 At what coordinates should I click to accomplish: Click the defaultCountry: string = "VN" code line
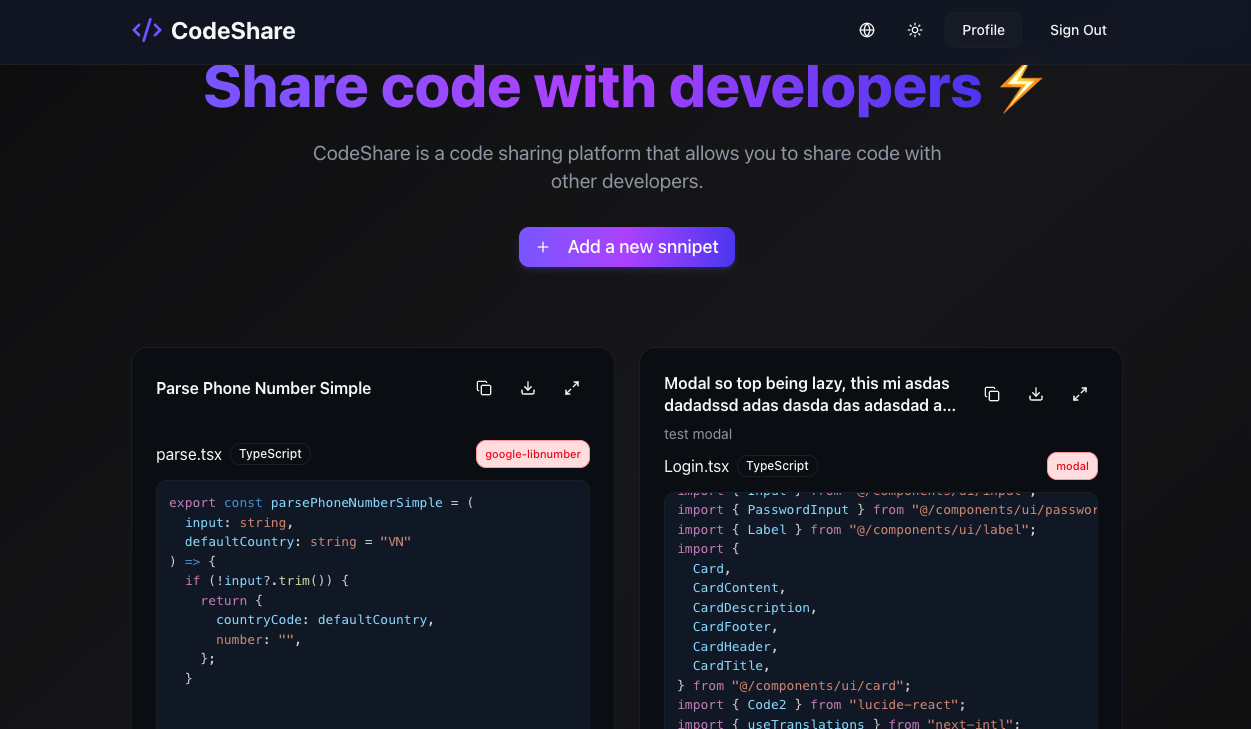point(298,542)
